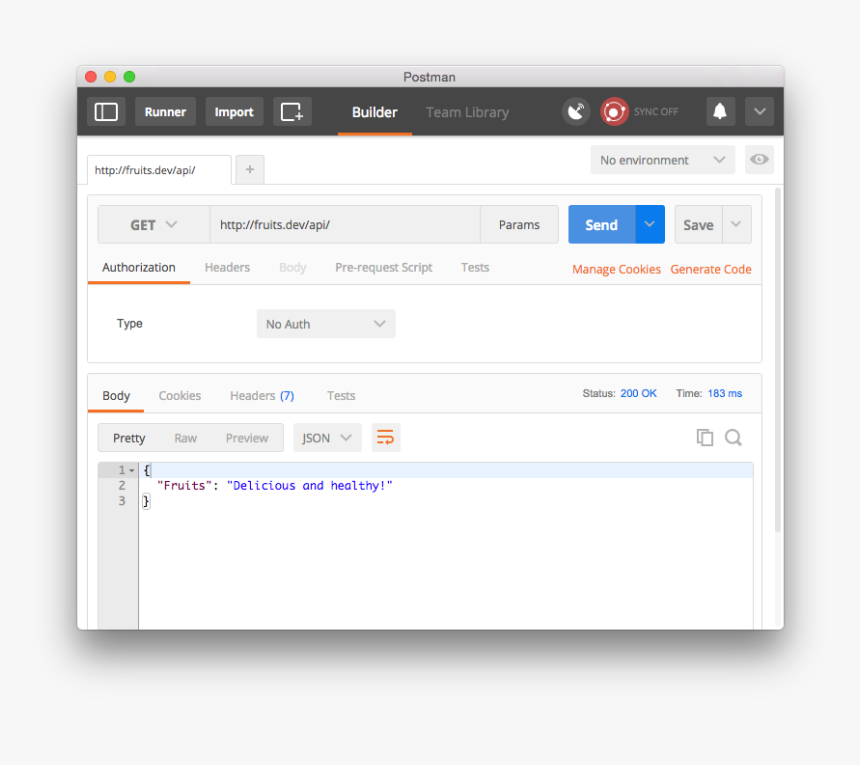860x765 pixels.
Task: Click the red sync status icon
Action: tap(614, 112)
